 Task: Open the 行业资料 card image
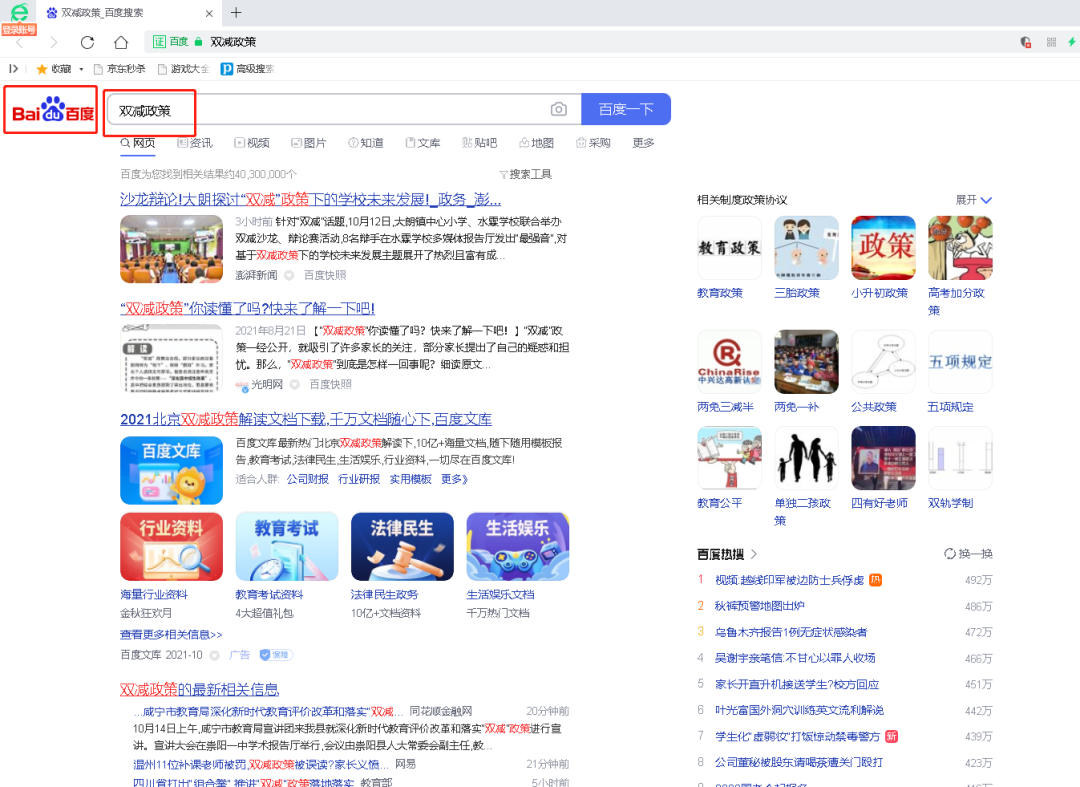pyautogui.click(x=172, y=547)
